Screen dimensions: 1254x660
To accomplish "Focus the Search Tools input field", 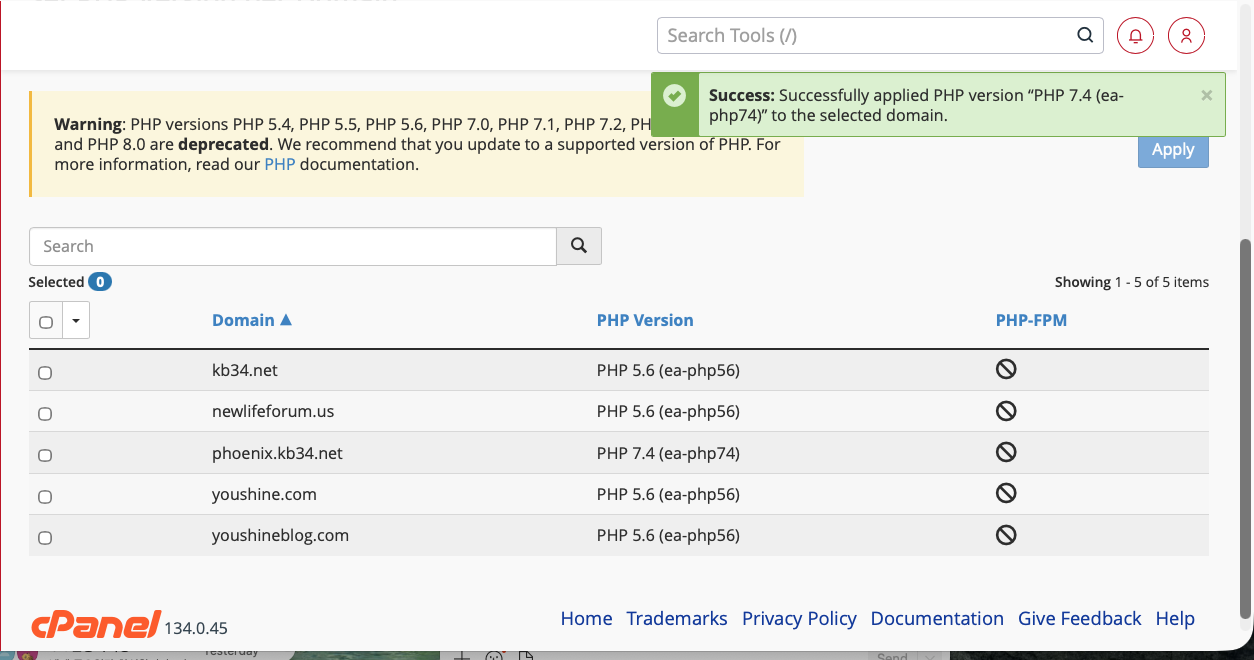I will (865, 35).
